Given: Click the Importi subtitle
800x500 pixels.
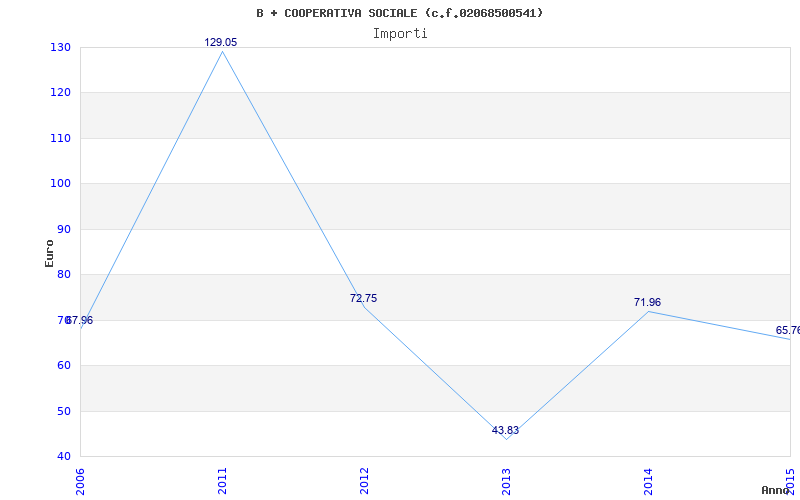Looking at the screenshot, I should pos(400,34).
